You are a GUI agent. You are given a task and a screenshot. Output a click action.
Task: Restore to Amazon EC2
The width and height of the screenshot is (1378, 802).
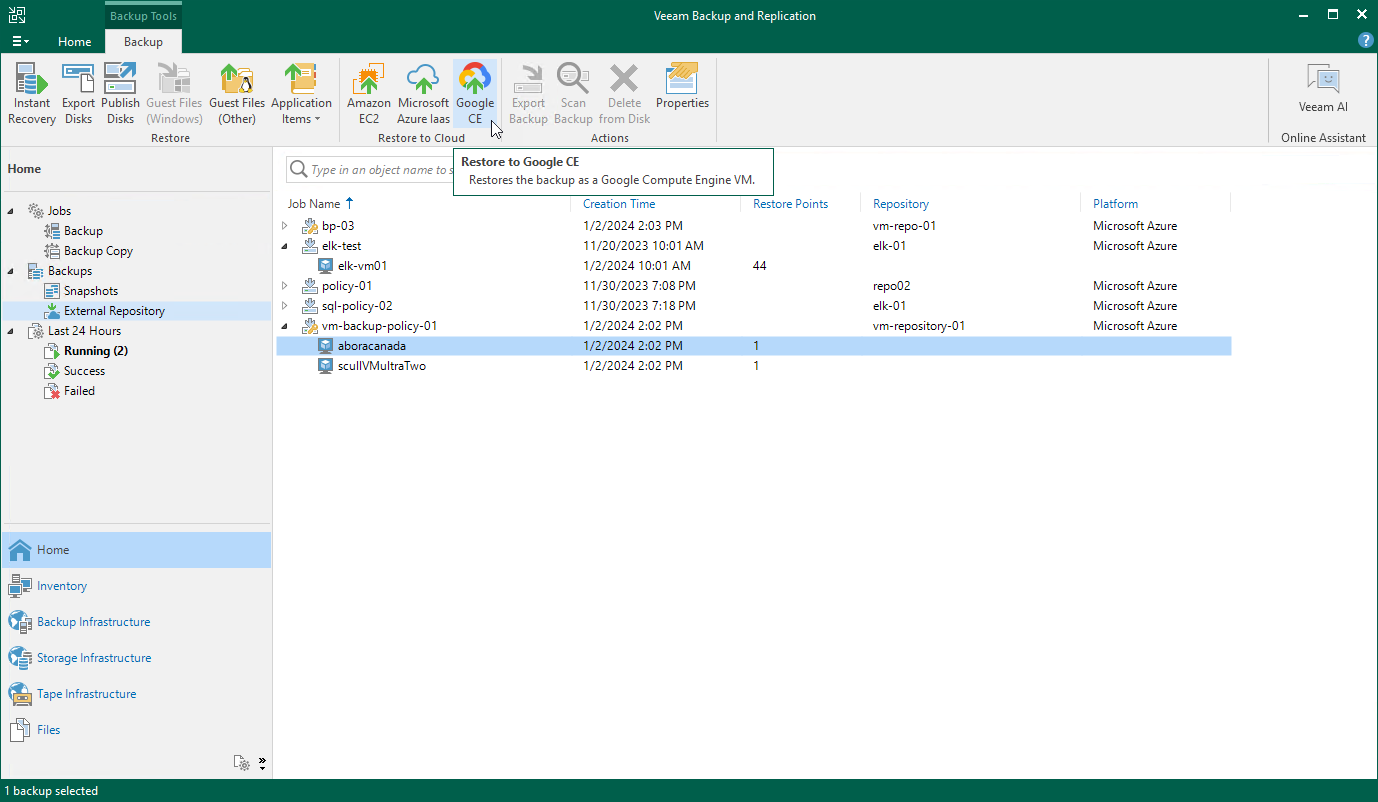tap(369, 93)
